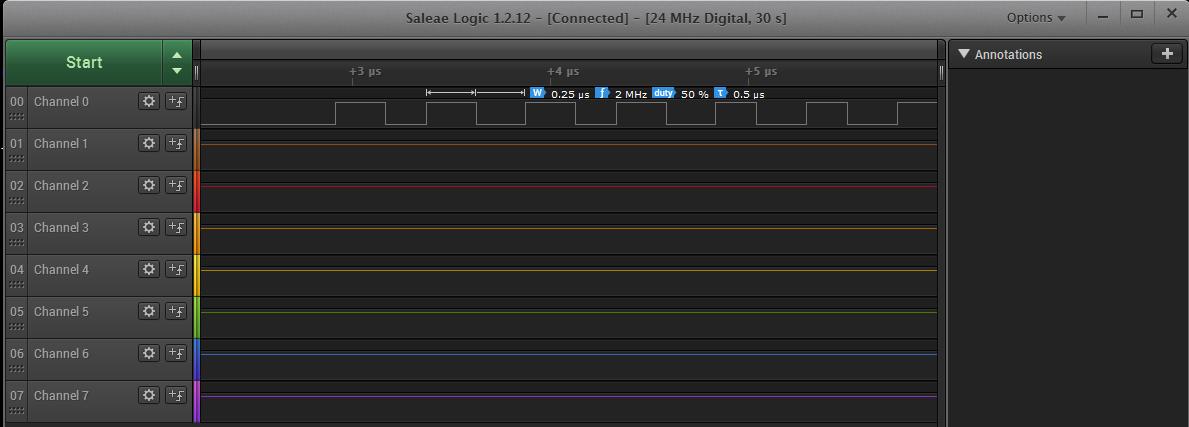Grab the Channel 3 drag handle dots
The width and height of the screenshot is (1189, 427).
(17, 243)
